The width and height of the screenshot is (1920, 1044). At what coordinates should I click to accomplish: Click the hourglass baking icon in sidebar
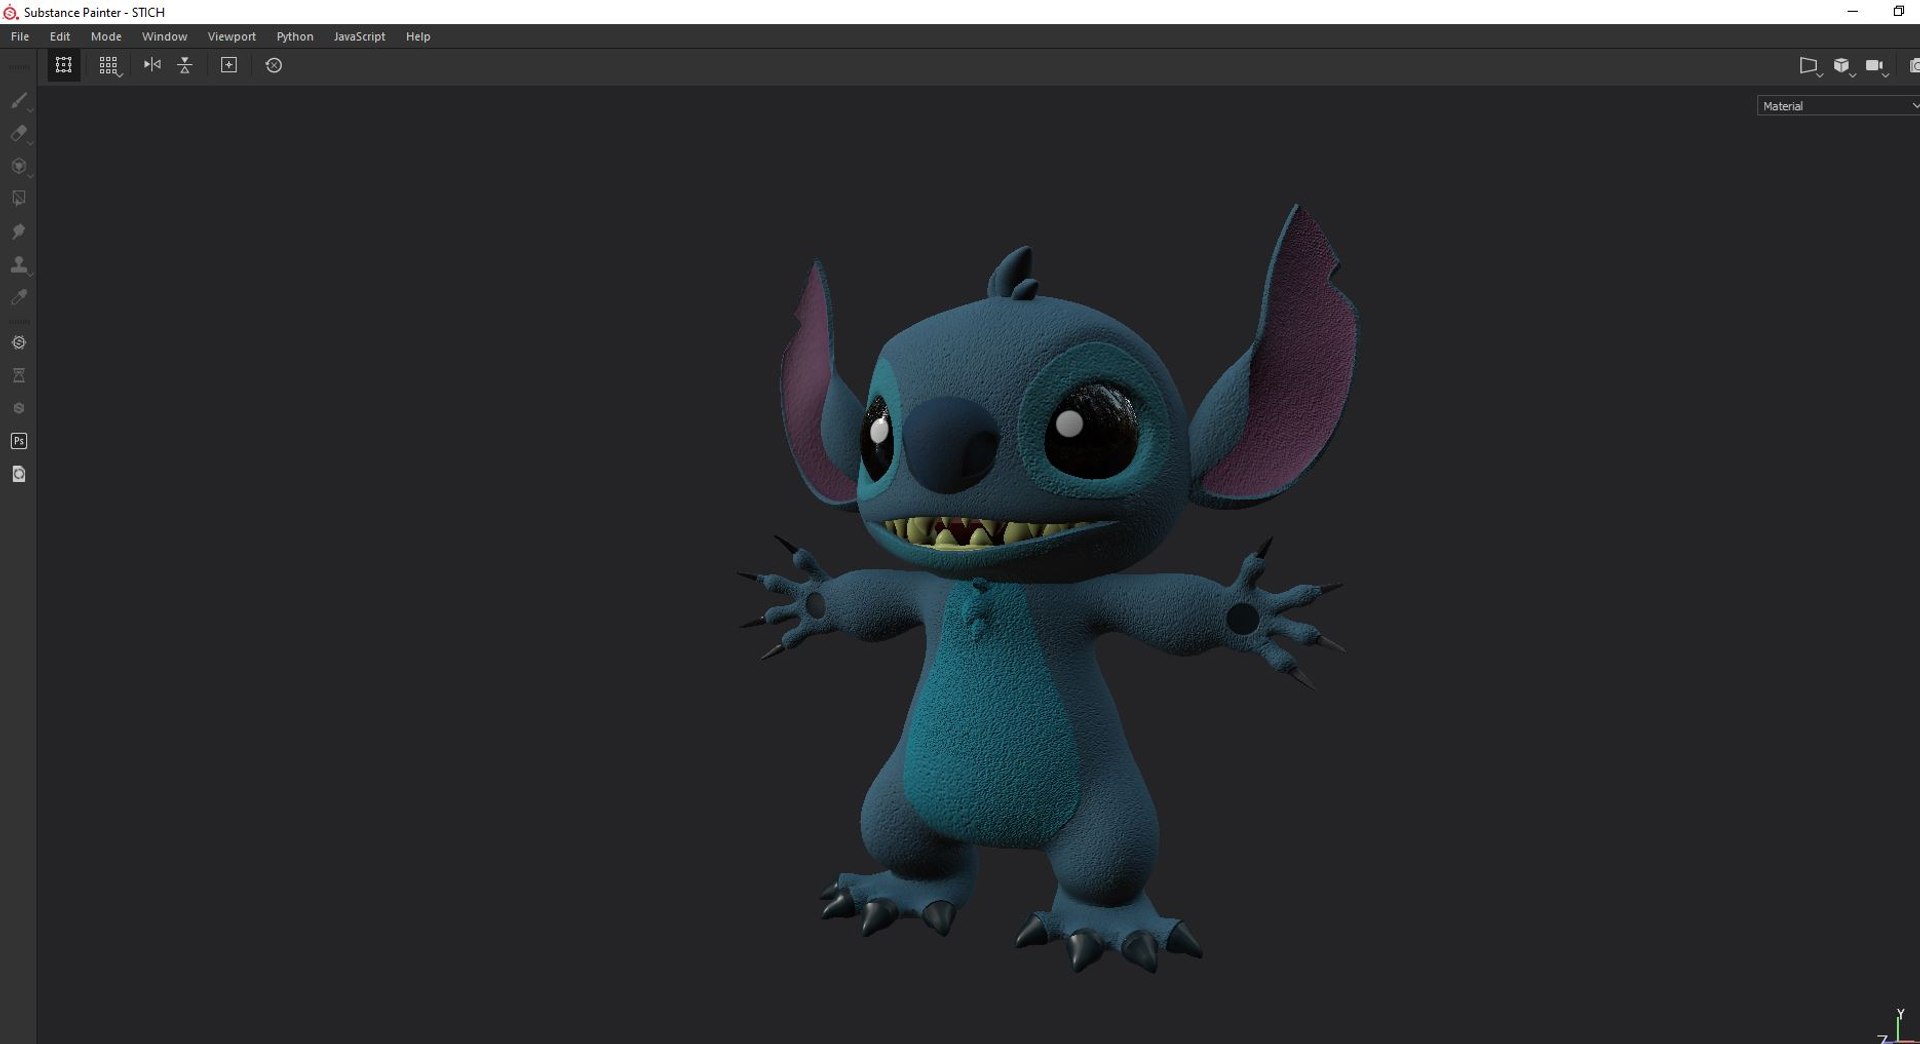coord(18,376)
